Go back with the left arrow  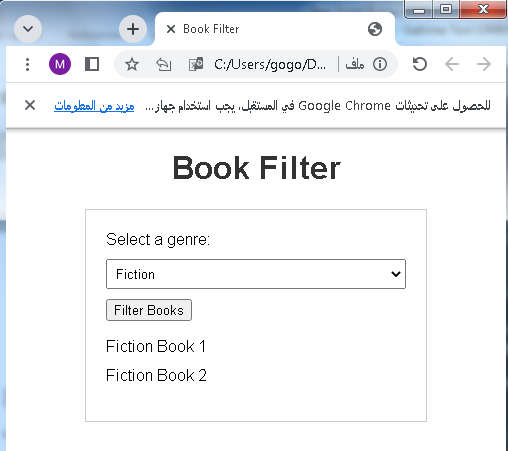(452, 64)
